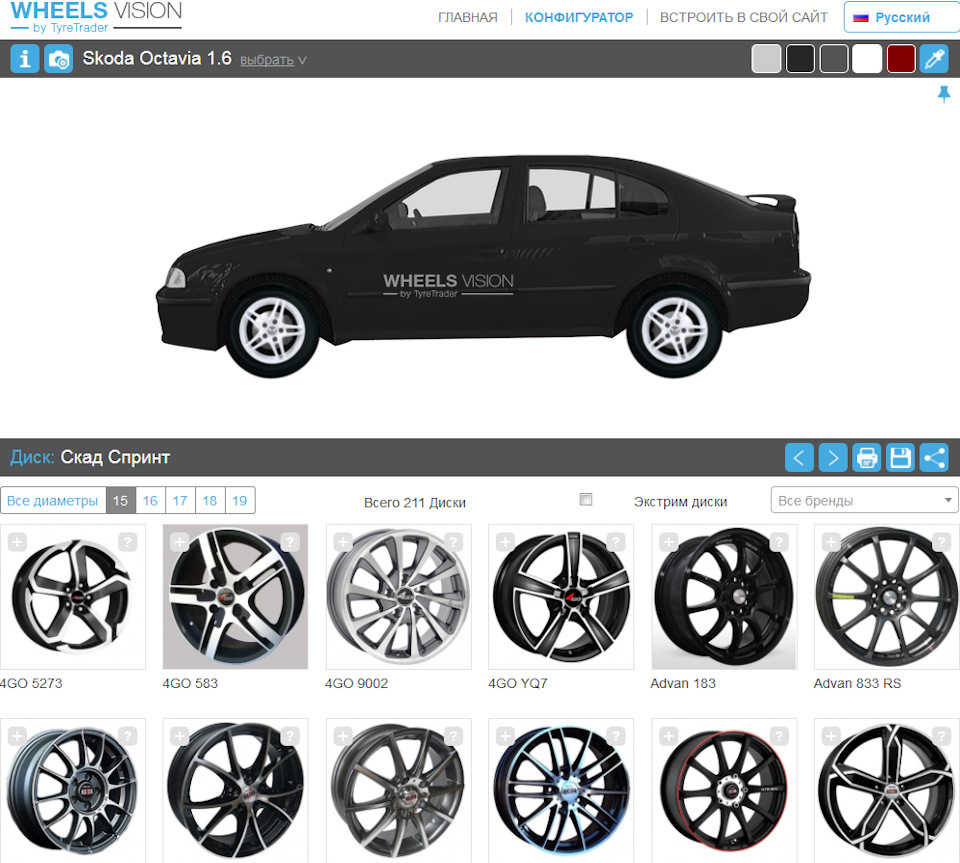Open ВСТРОИТЬ В СВОЙ САЙТ page
Screen dimensions: 960x863
pyautogui.click(x=743, y=17)
